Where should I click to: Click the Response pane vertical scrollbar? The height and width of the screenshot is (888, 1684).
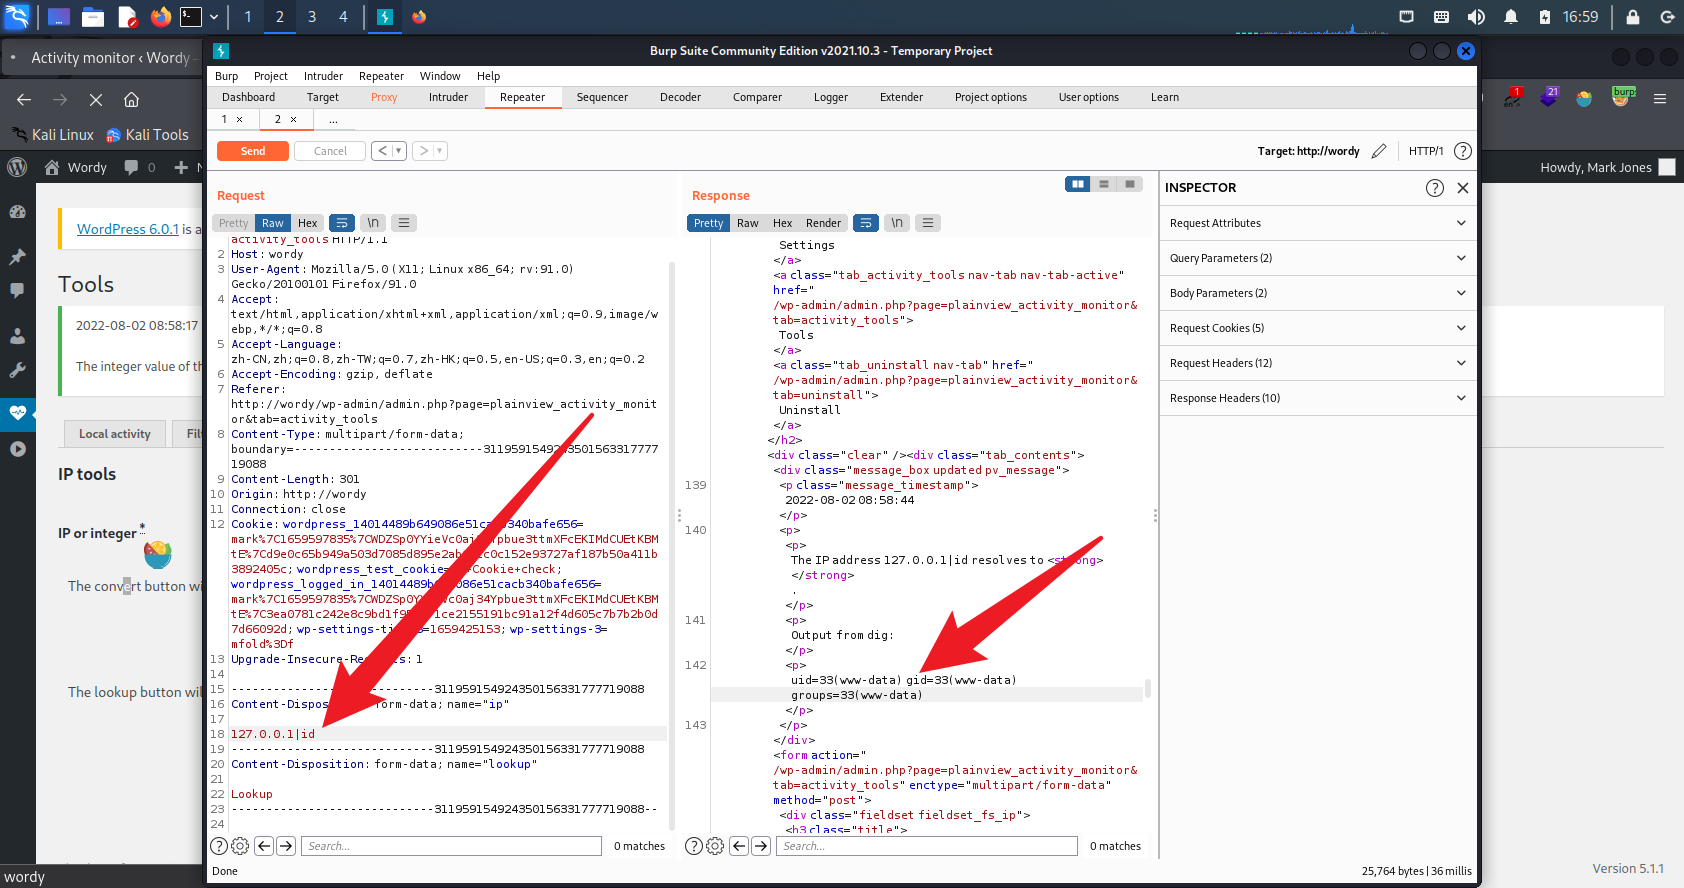pyautogui.click(x=1147, y=688)
